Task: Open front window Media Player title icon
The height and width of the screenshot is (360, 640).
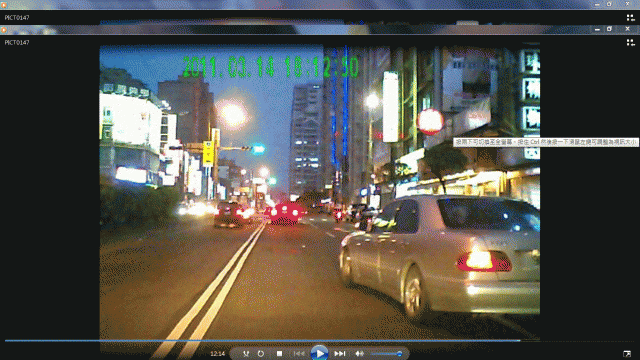Action: (4, 30)
